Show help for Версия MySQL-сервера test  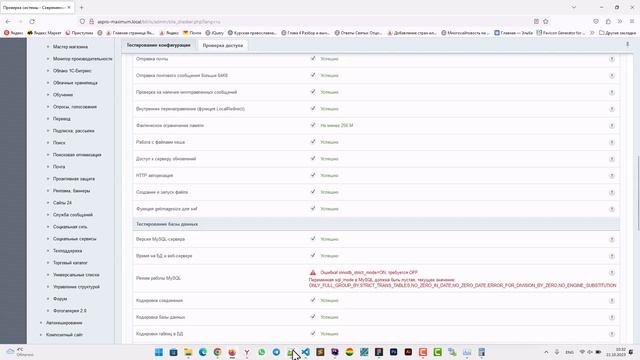[x=611, y=240]
